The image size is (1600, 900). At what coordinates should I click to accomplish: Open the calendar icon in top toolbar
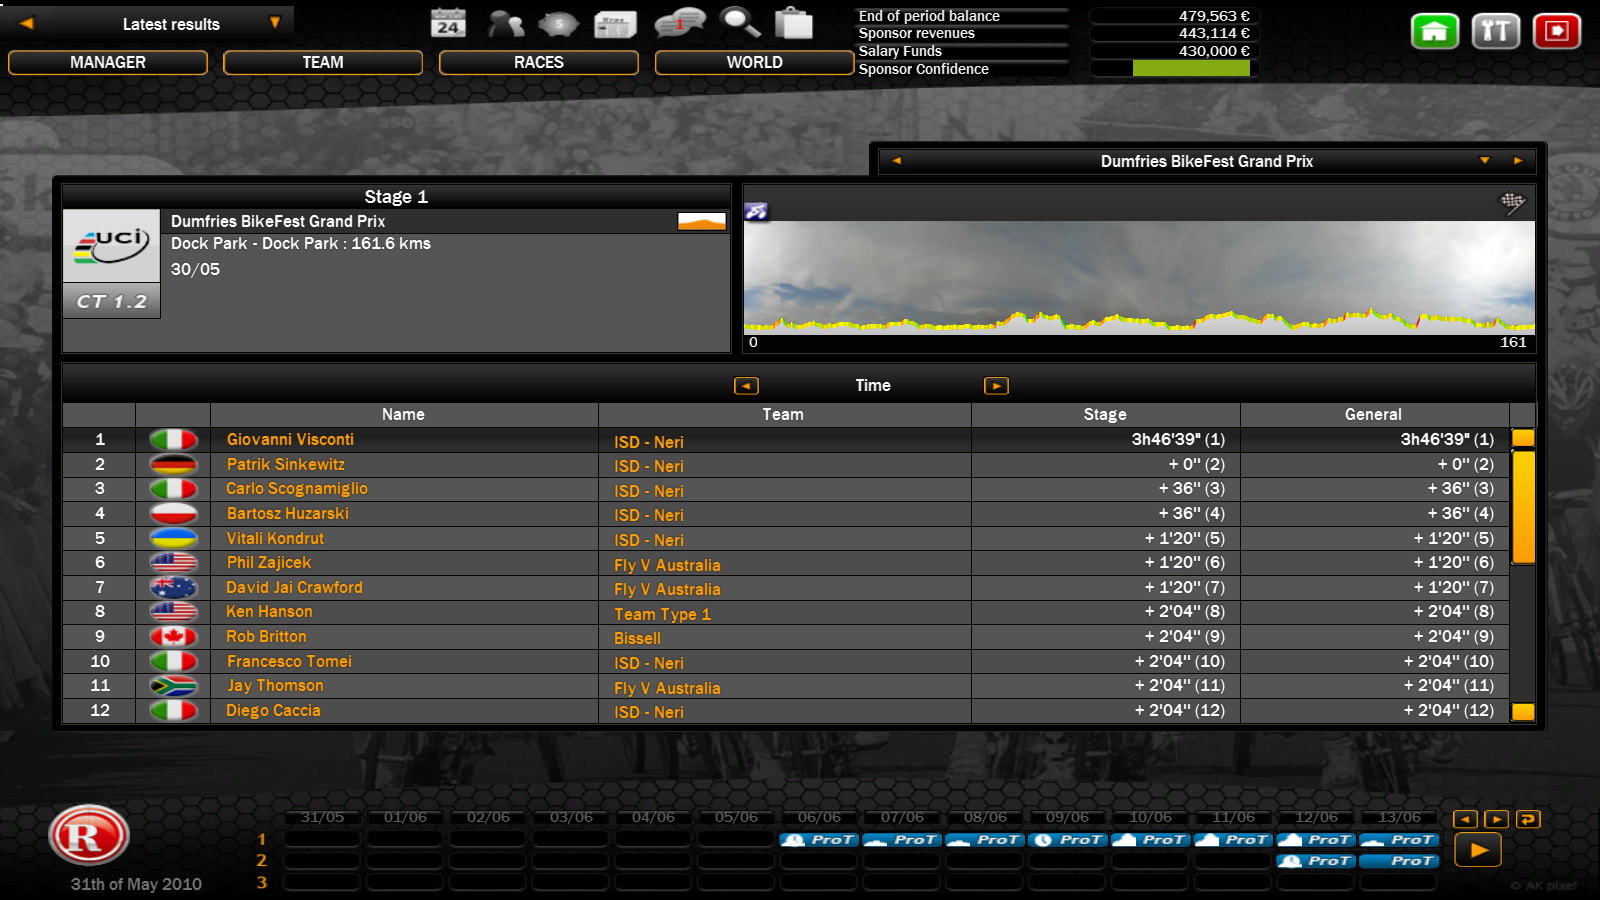coord(448,23)
